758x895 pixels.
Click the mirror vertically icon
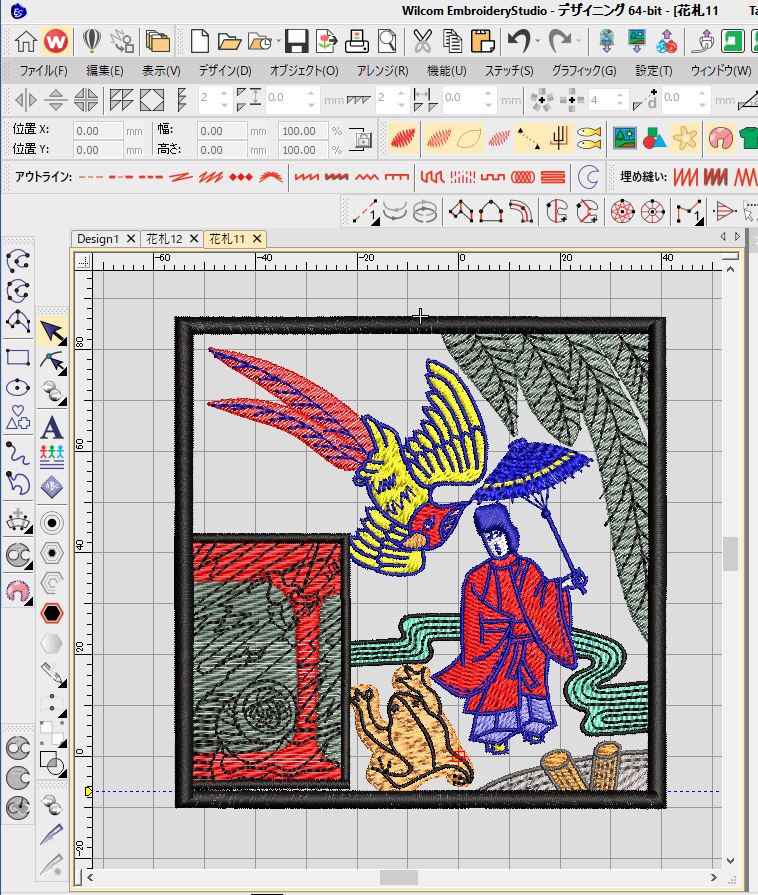(x=55, y=100)
